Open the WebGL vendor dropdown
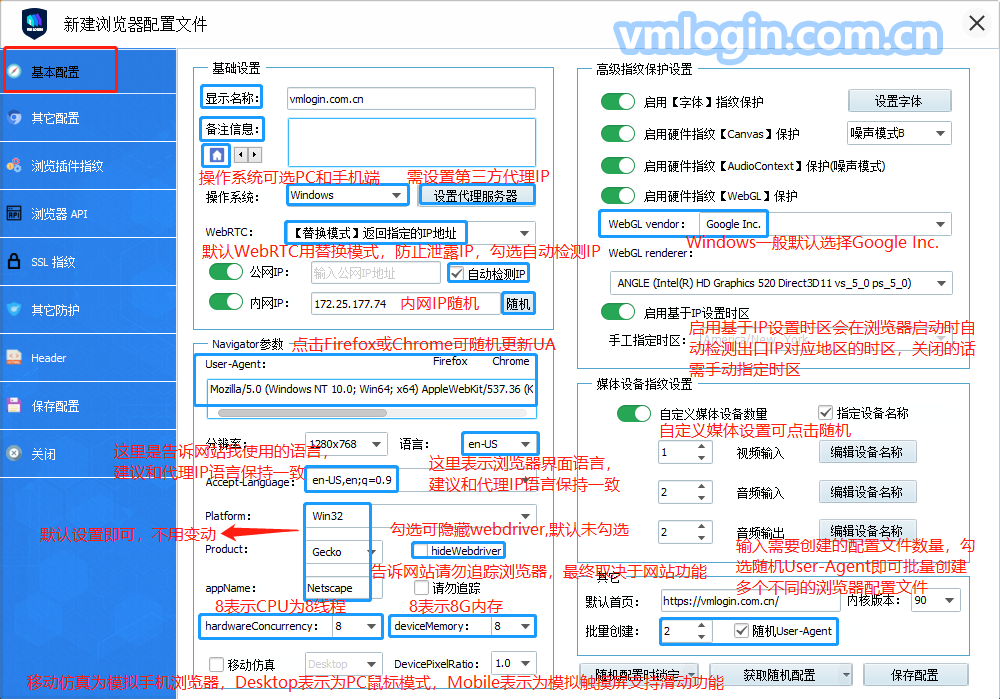 (940, 225)
